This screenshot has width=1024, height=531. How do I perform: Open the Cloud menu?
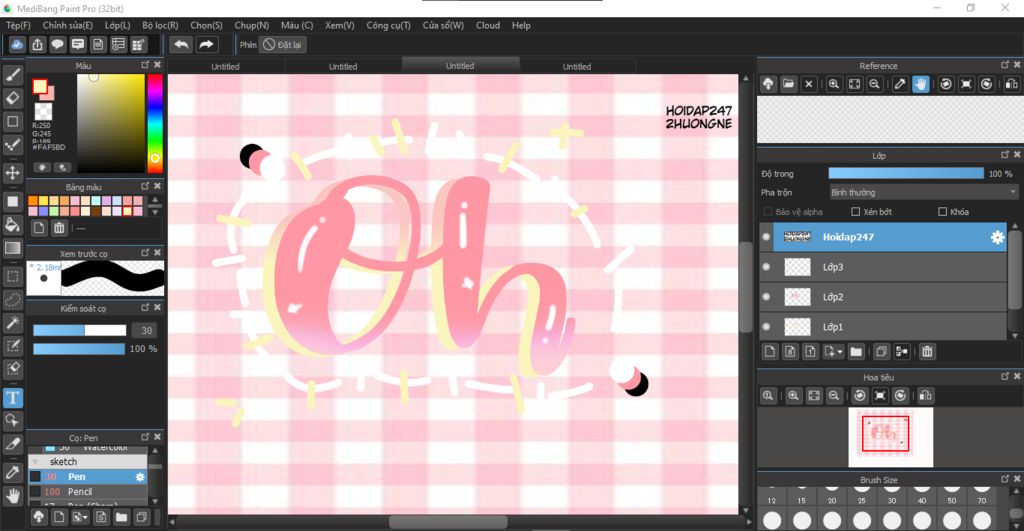point(488,25)
